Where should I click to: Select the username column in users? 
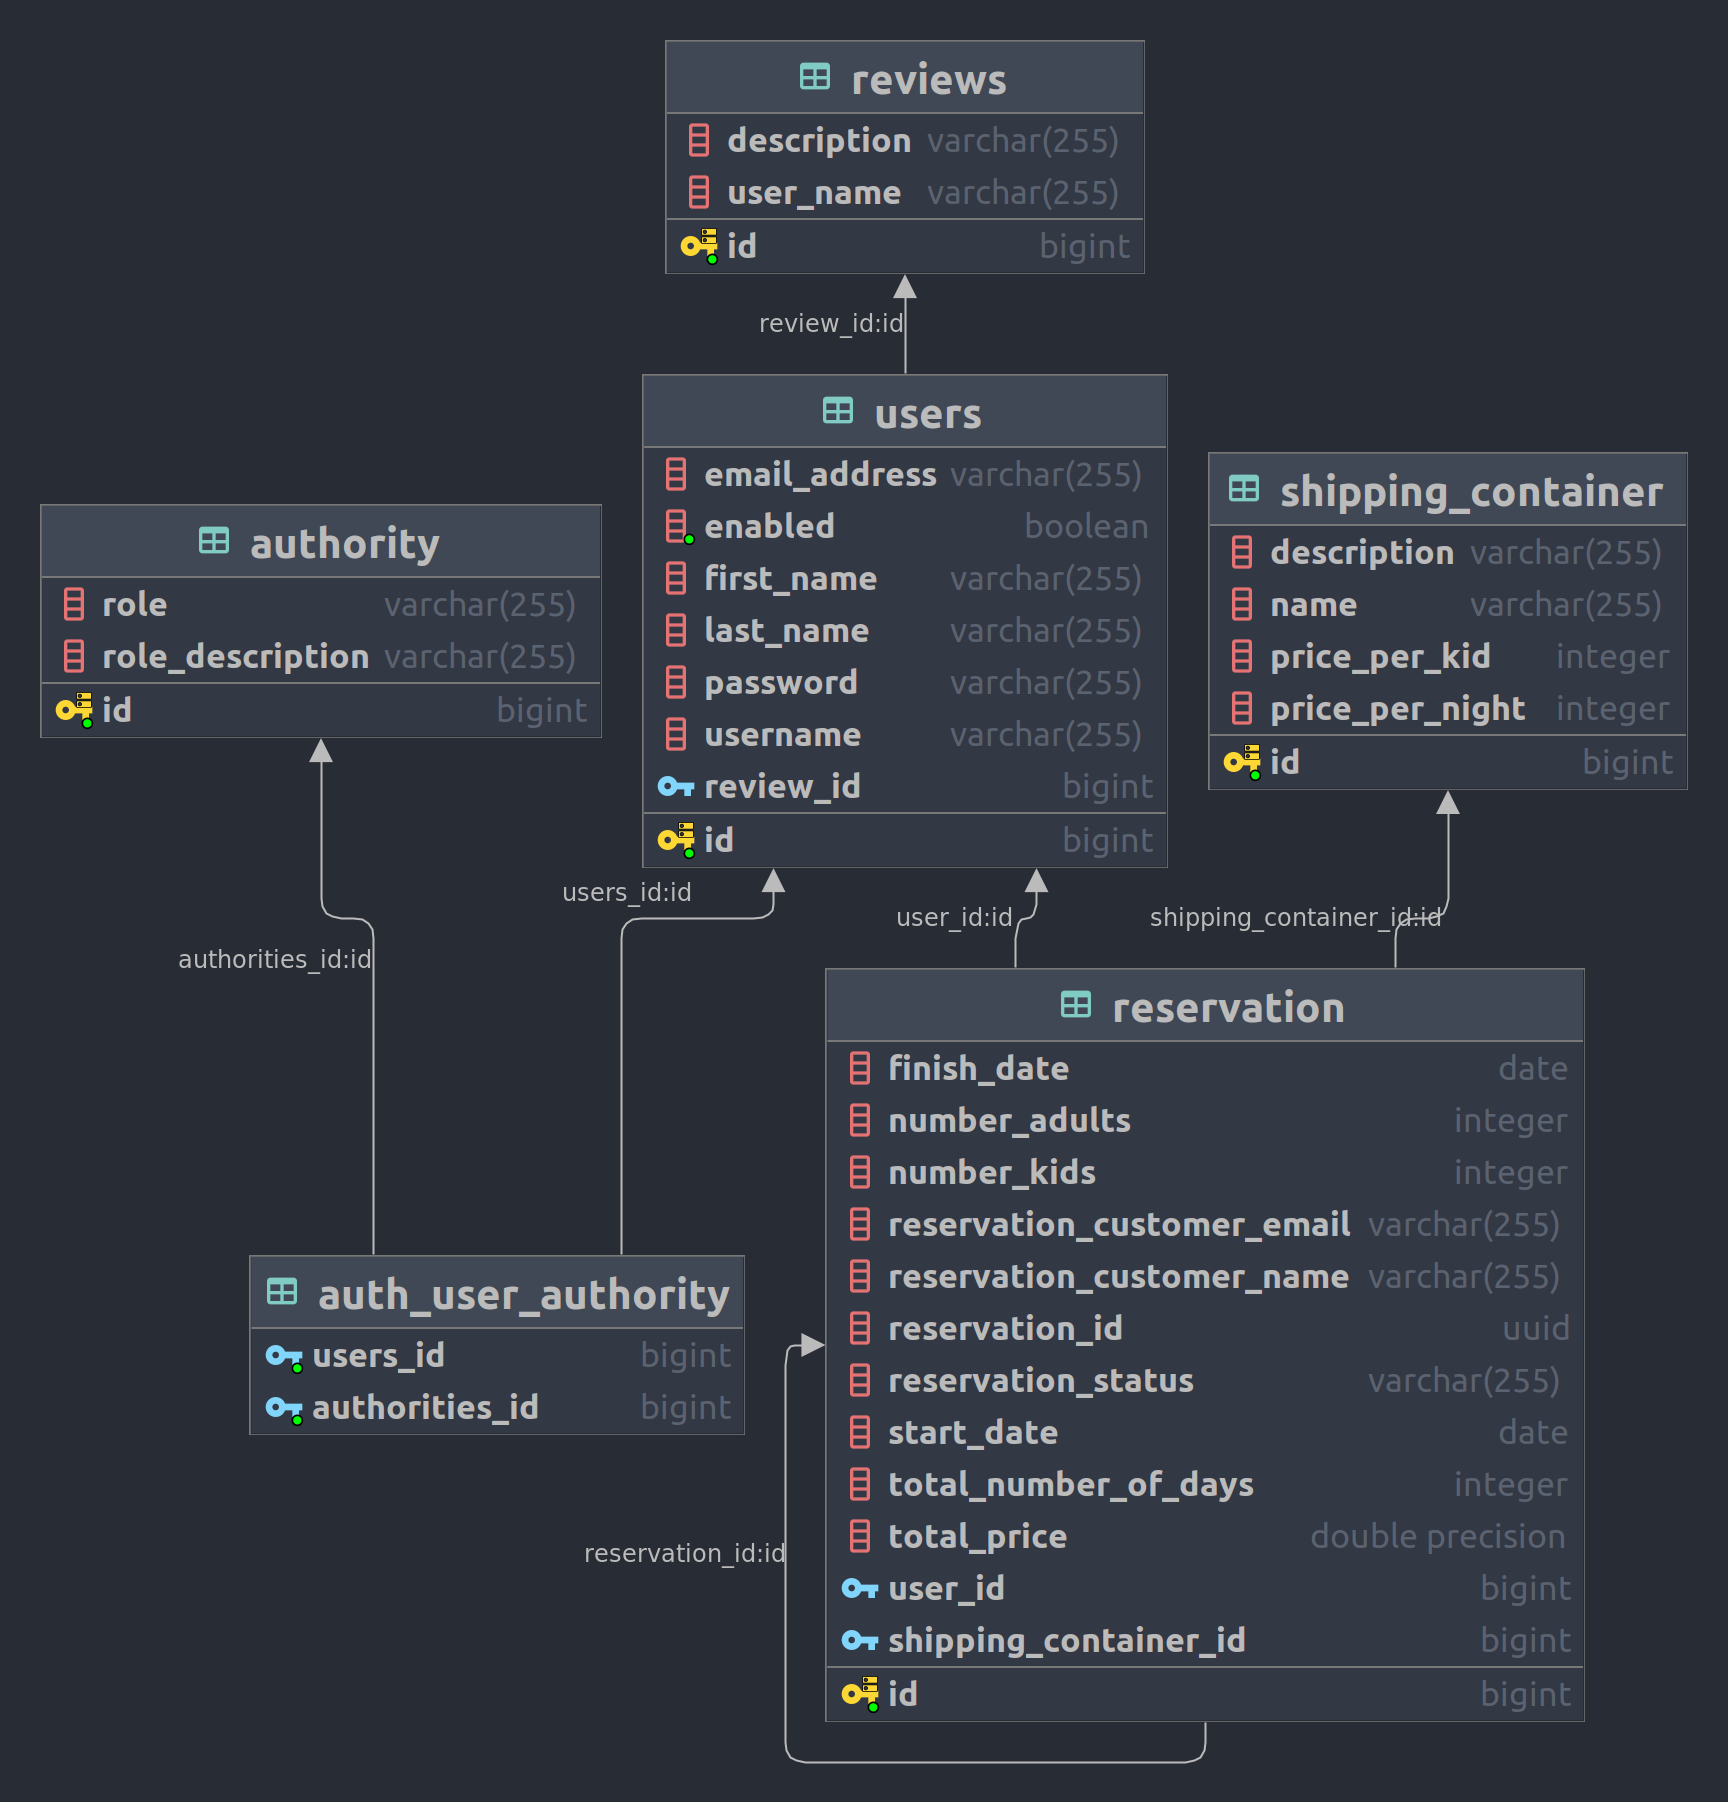coord(905,734)
